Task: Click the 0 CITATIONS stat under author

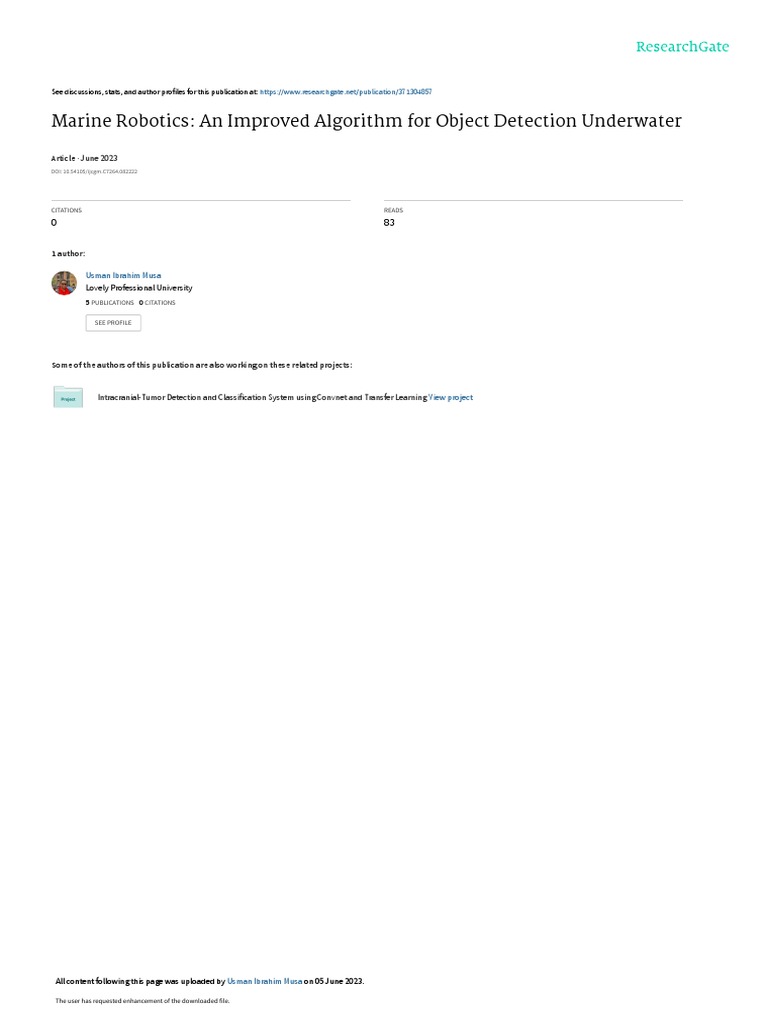Action: 157,303
